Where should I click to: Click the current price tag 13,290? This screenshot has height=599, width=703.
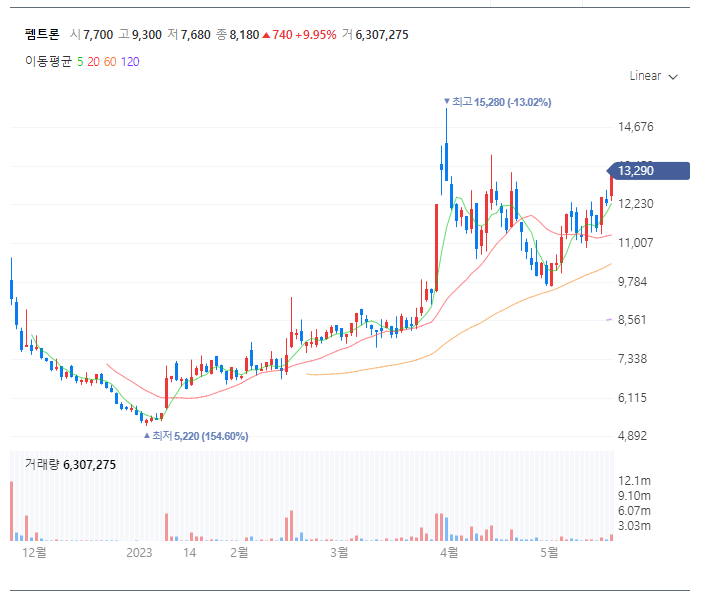click(648, 171)
